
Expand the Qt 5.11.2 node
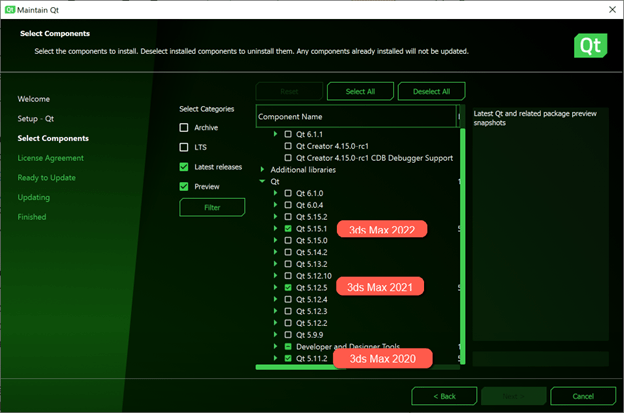[275, 358]
